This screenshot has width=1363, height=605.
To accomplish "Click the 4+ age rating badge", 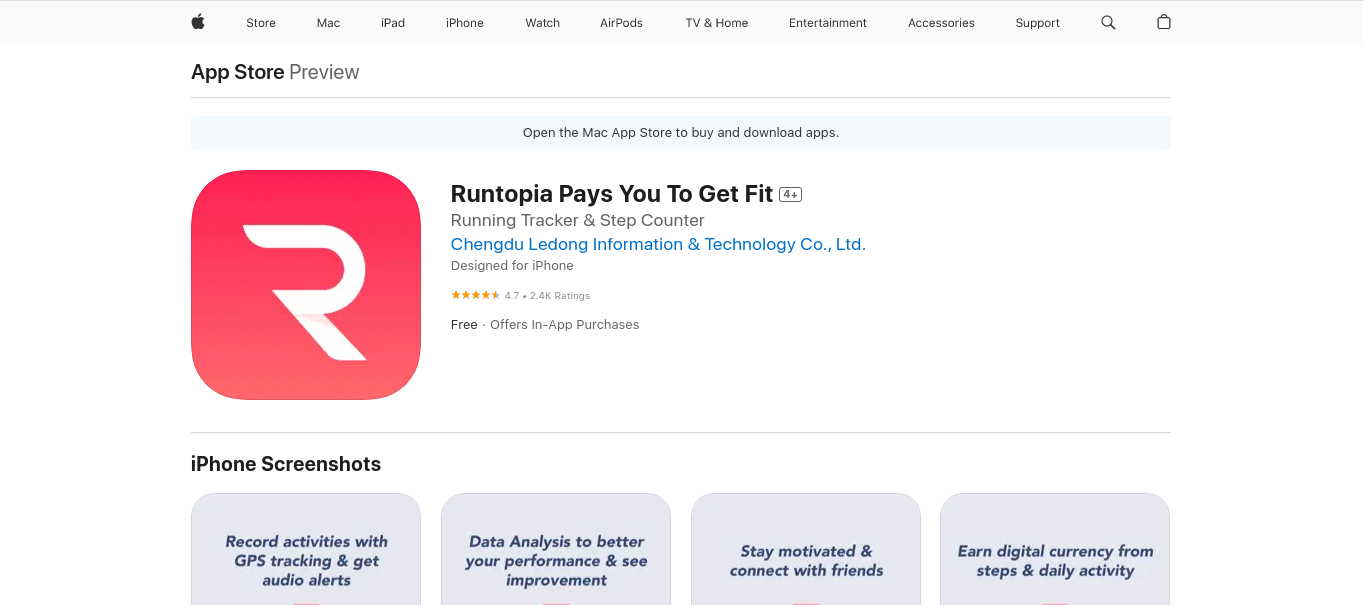I will coord(791,194).
